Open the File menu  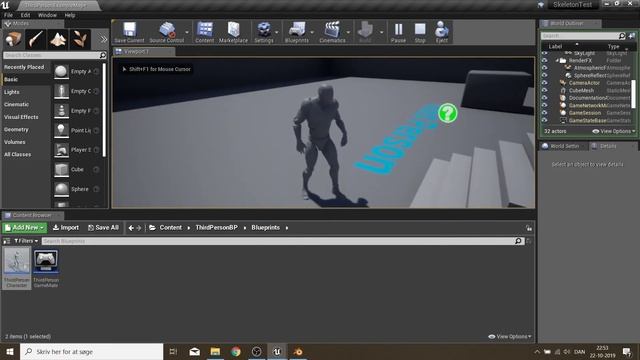coord(8,15)
